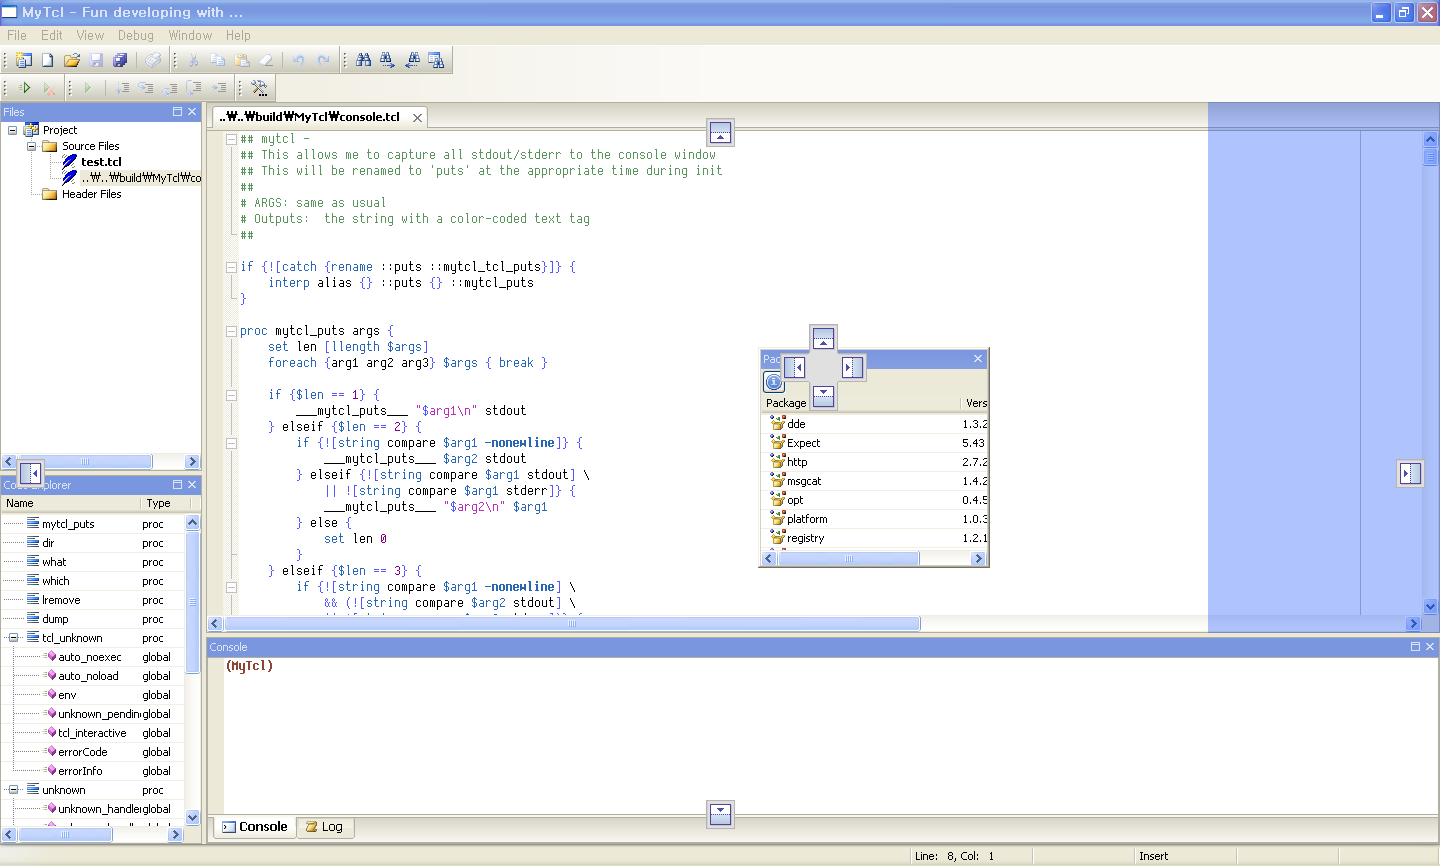Switch to the Log tab
The image size is (1440, 866).
coord(324,827)
